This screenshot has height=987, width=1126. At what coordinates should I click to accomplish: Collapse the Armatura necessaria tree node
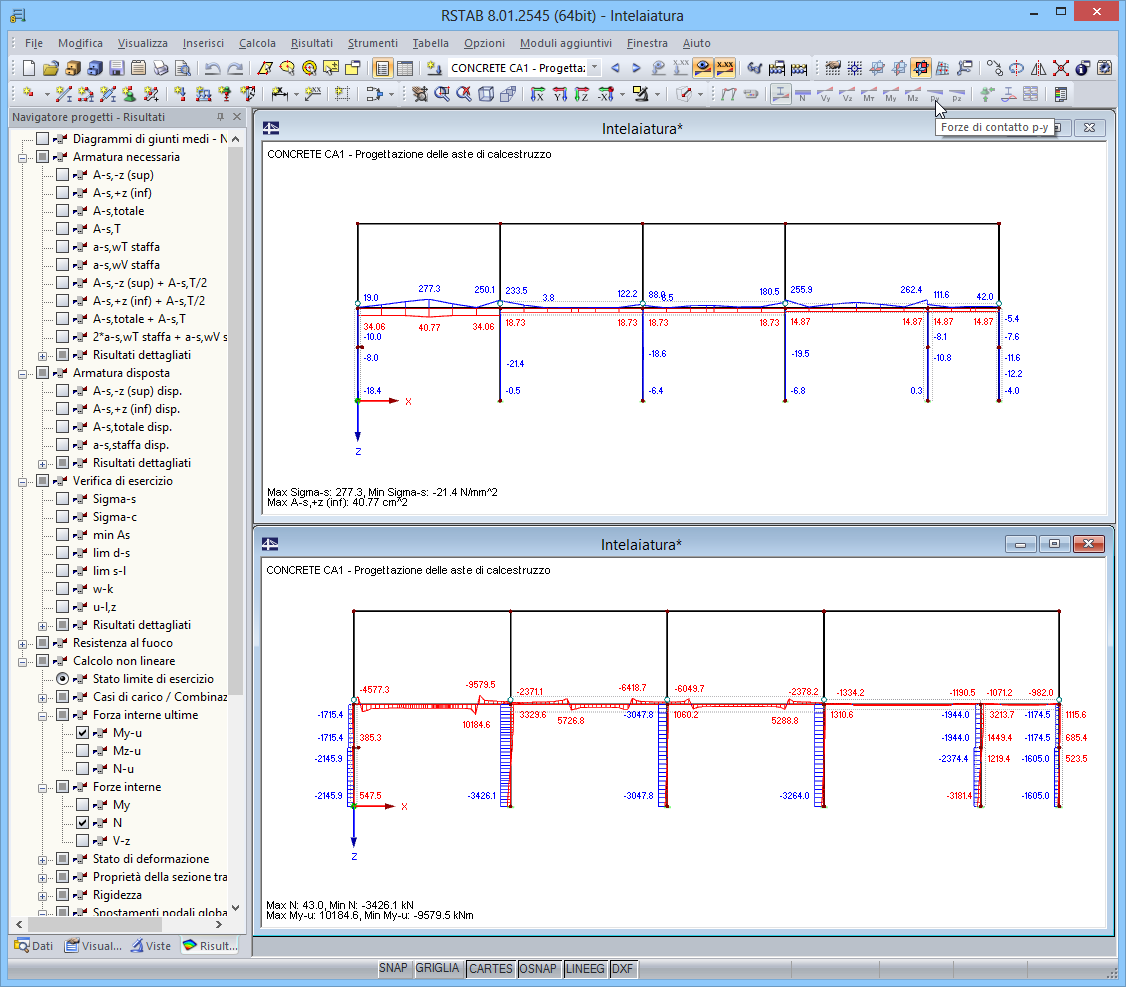click(x=23, y=157)
